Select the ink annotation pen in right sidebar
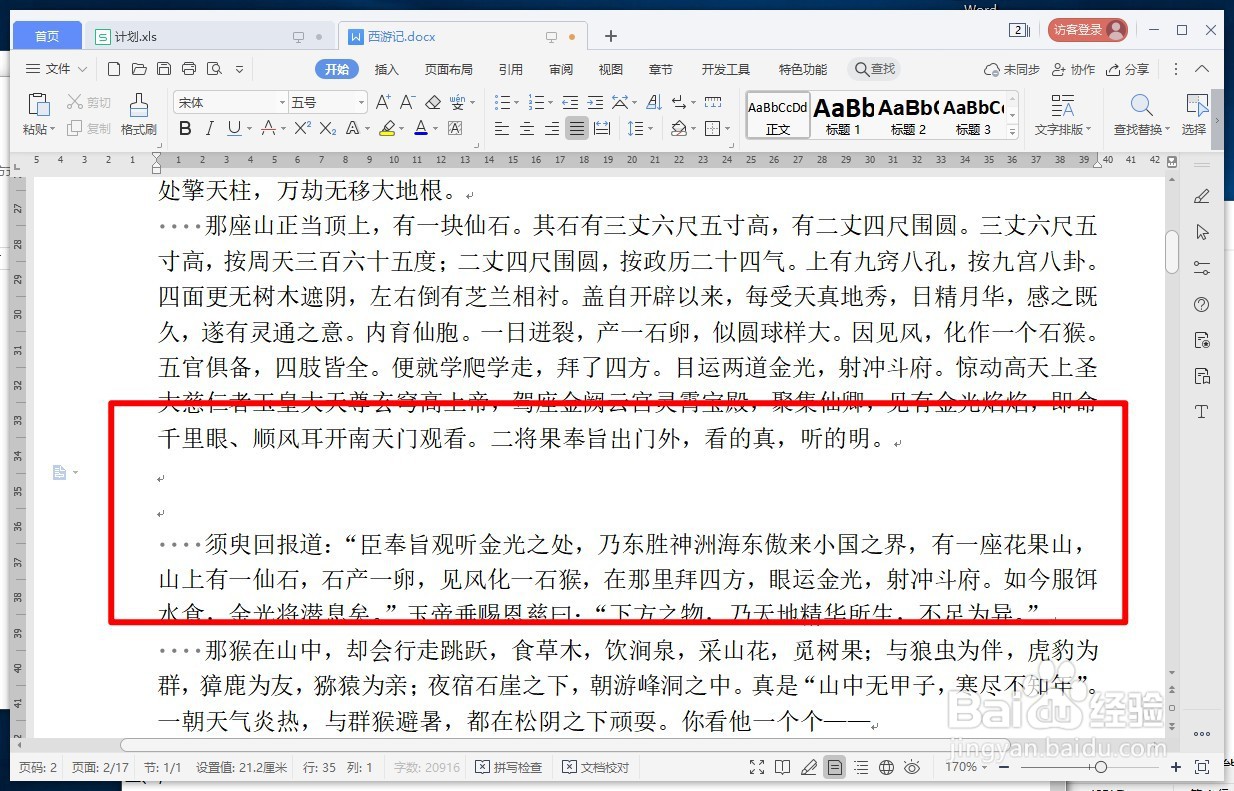The height and width of the screenshot is (791, 1234). point(1202,196)
